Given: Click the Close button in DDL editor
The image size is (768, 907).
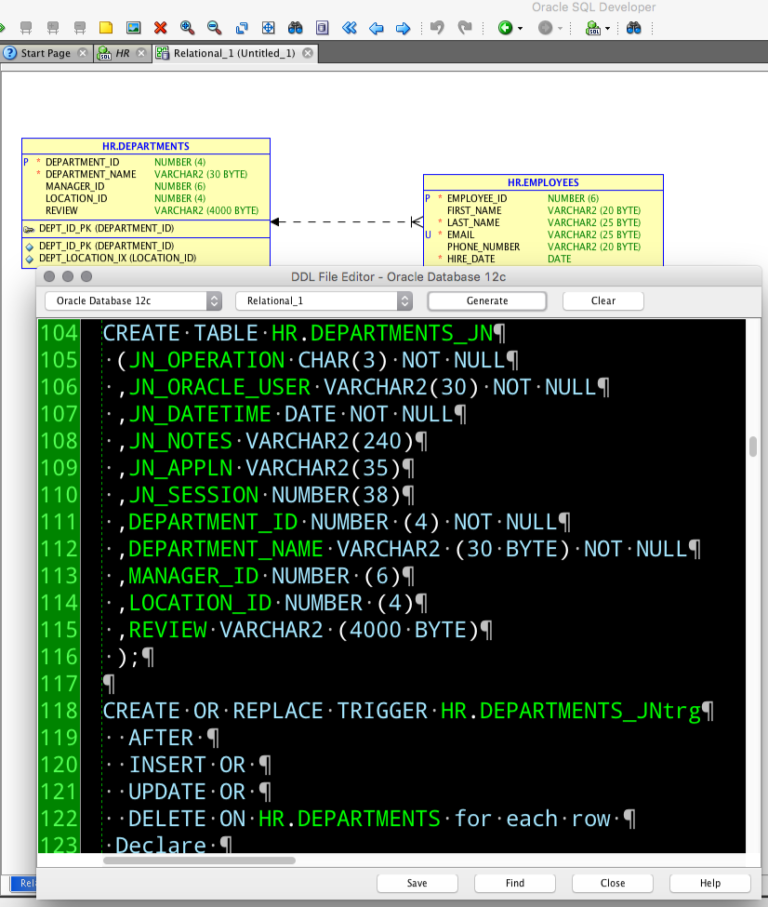Looking at the screenshot, I should [x=612, y=883].
